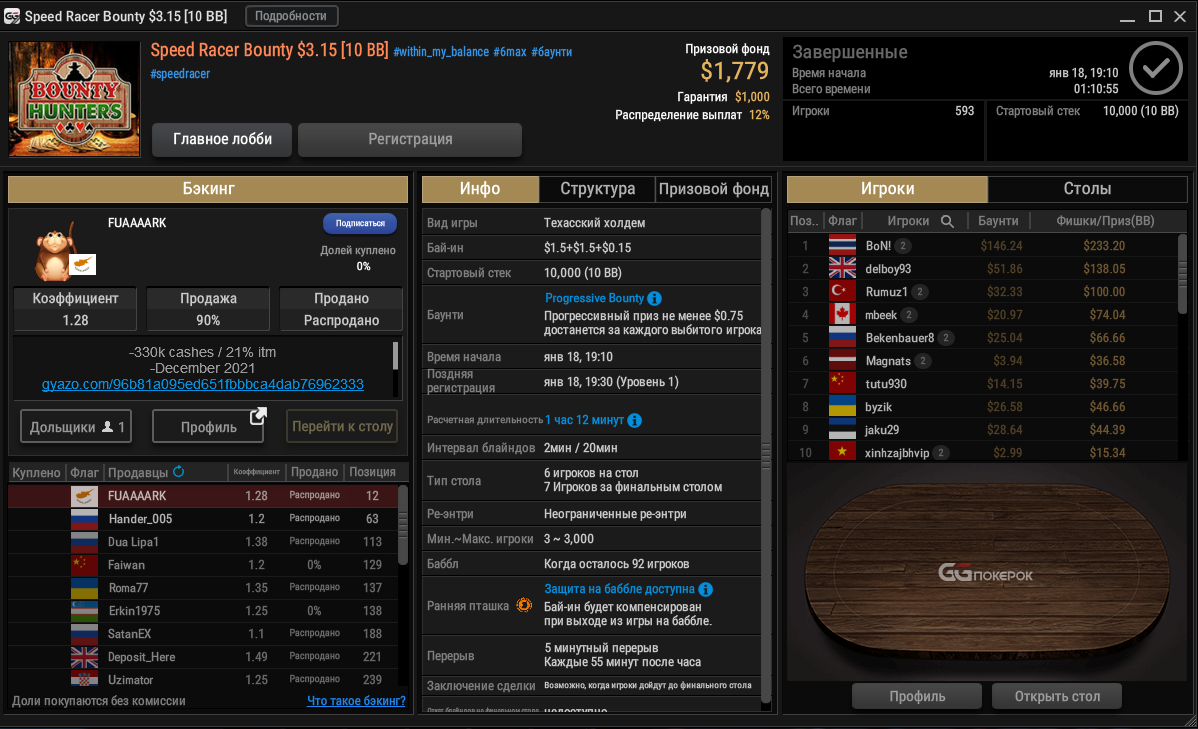The height and width of the screenshot is (729, 1198).
Task: Click the FUAAAARK monkey avatar
Action: tap(57, 251)
